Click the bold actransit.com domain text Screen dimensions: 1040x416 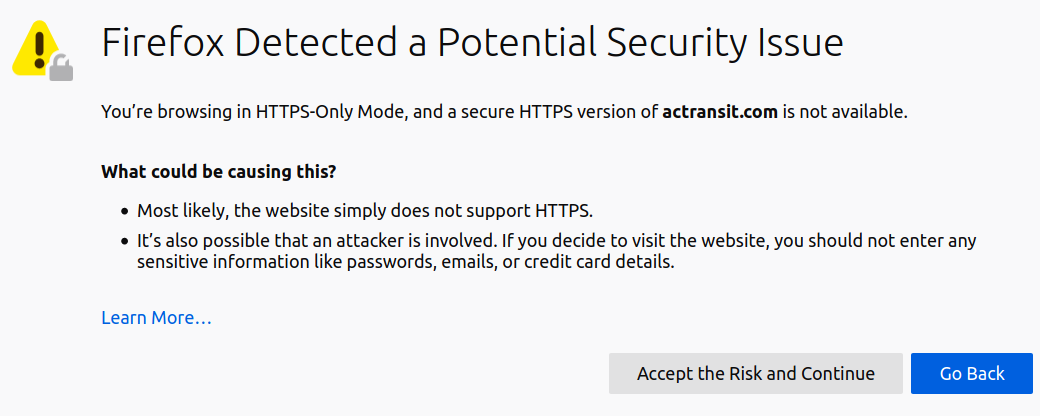pos(719,112)
